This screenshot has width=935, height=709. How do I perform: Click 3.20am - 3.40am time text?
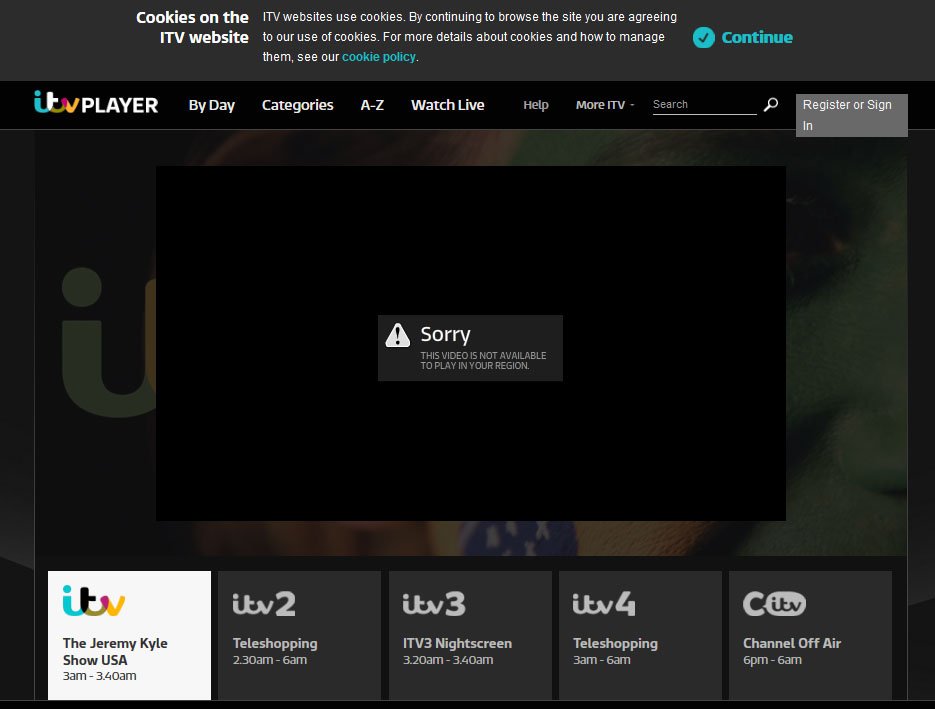448,660
